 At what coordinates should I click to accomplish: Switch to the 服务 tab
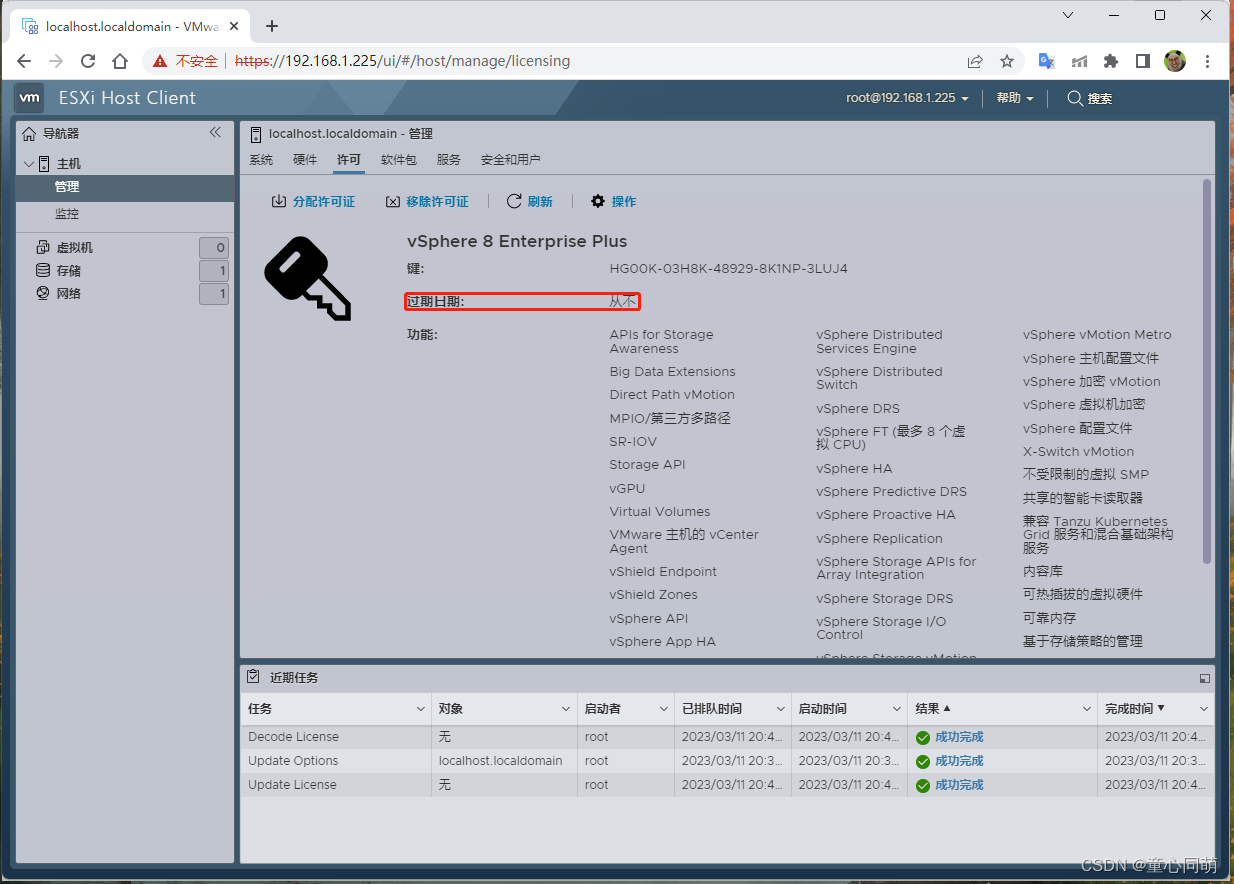(x=449, y=160)
